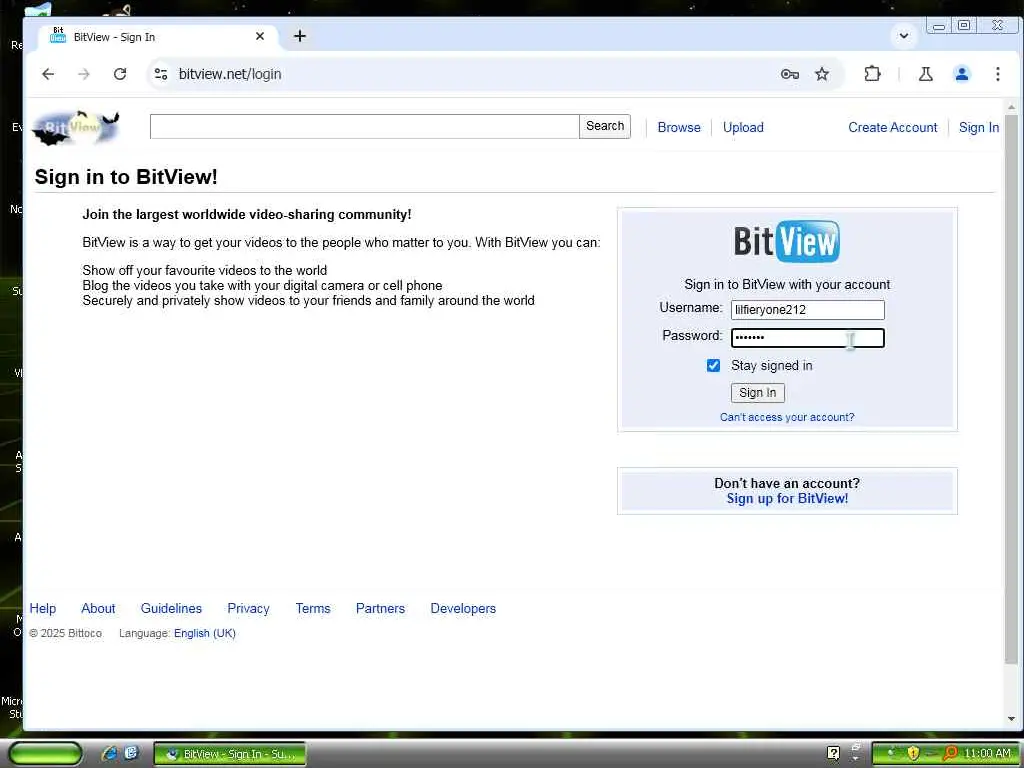
Task: Close the BitView - Sign In tab
Action: coord(260,36)
